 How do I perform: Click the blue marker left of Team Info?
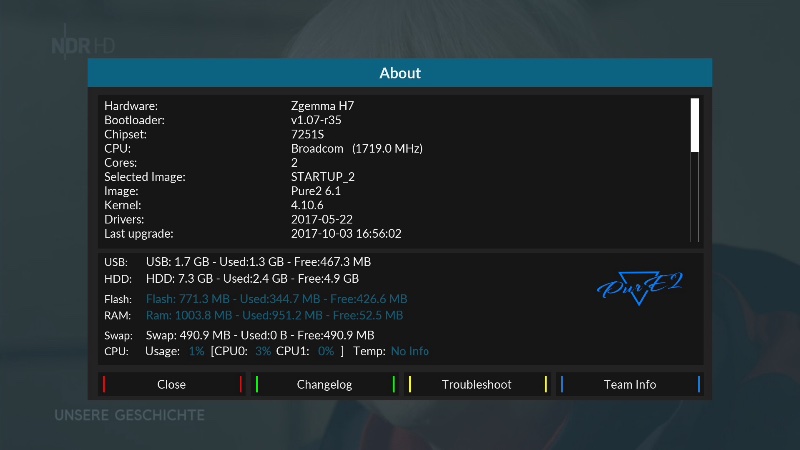point(562,384)
